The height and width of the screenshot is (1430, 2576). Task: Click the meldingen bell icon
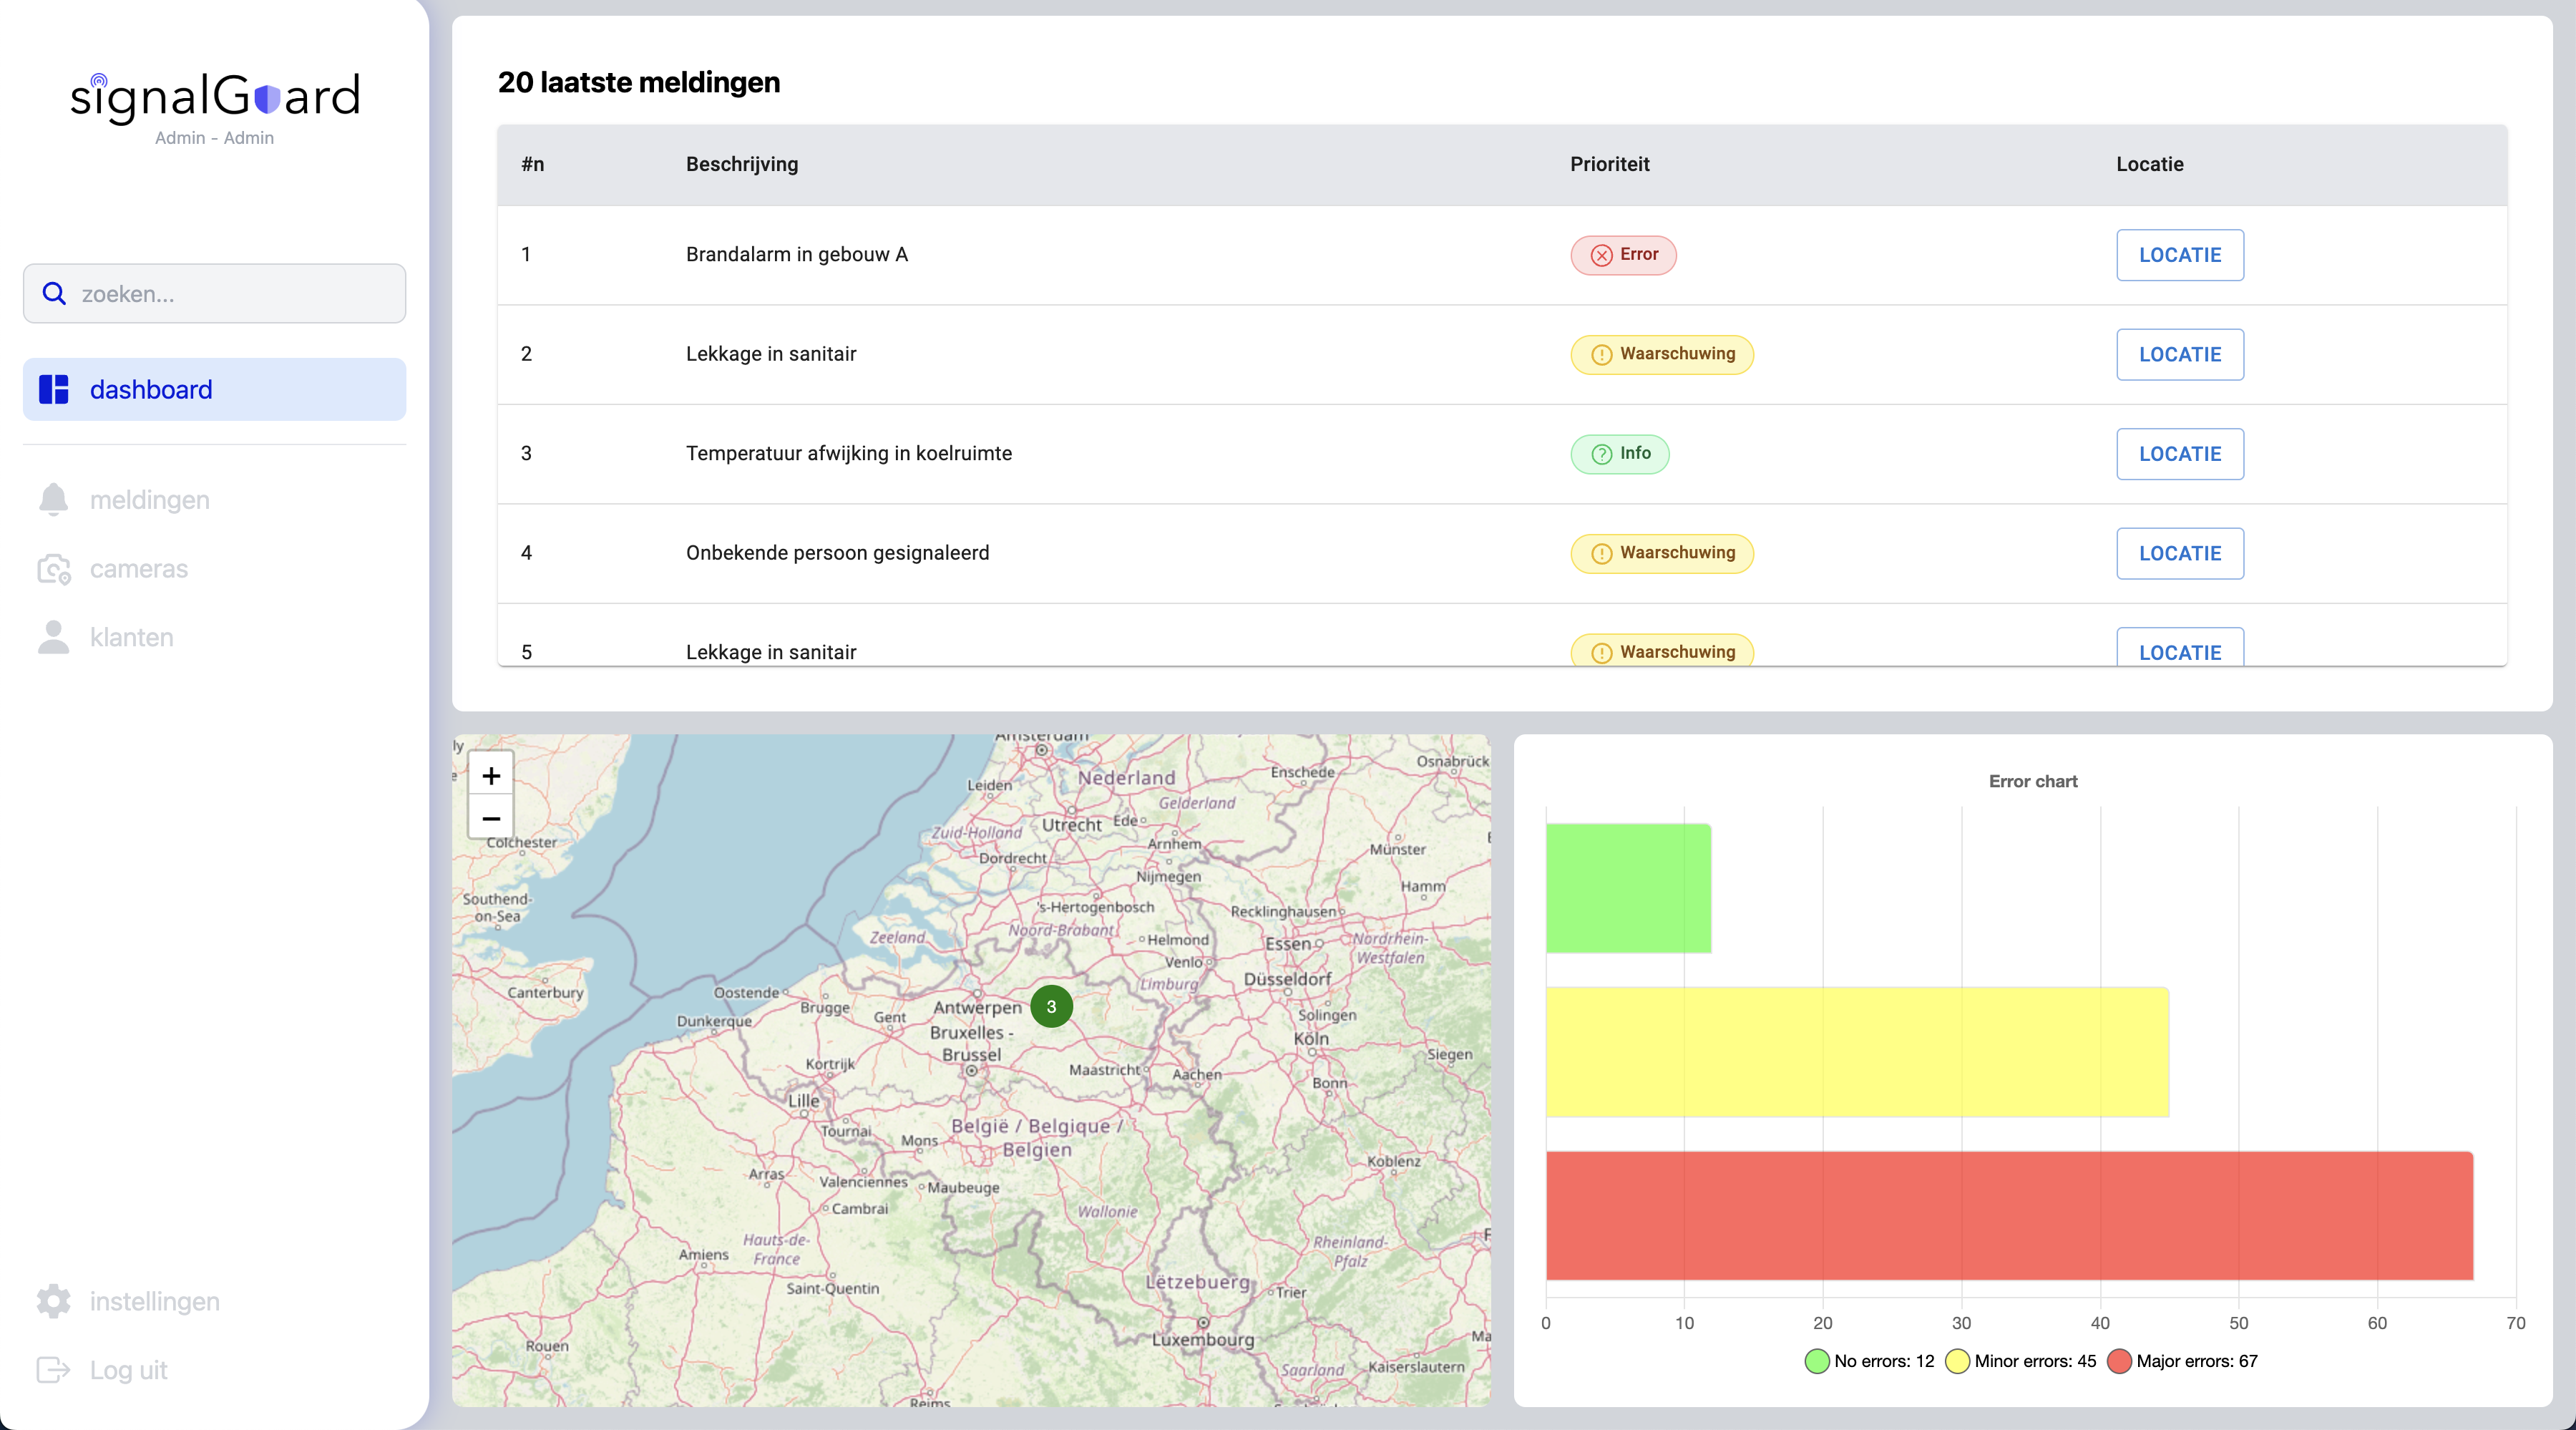[x=54, y=499]
